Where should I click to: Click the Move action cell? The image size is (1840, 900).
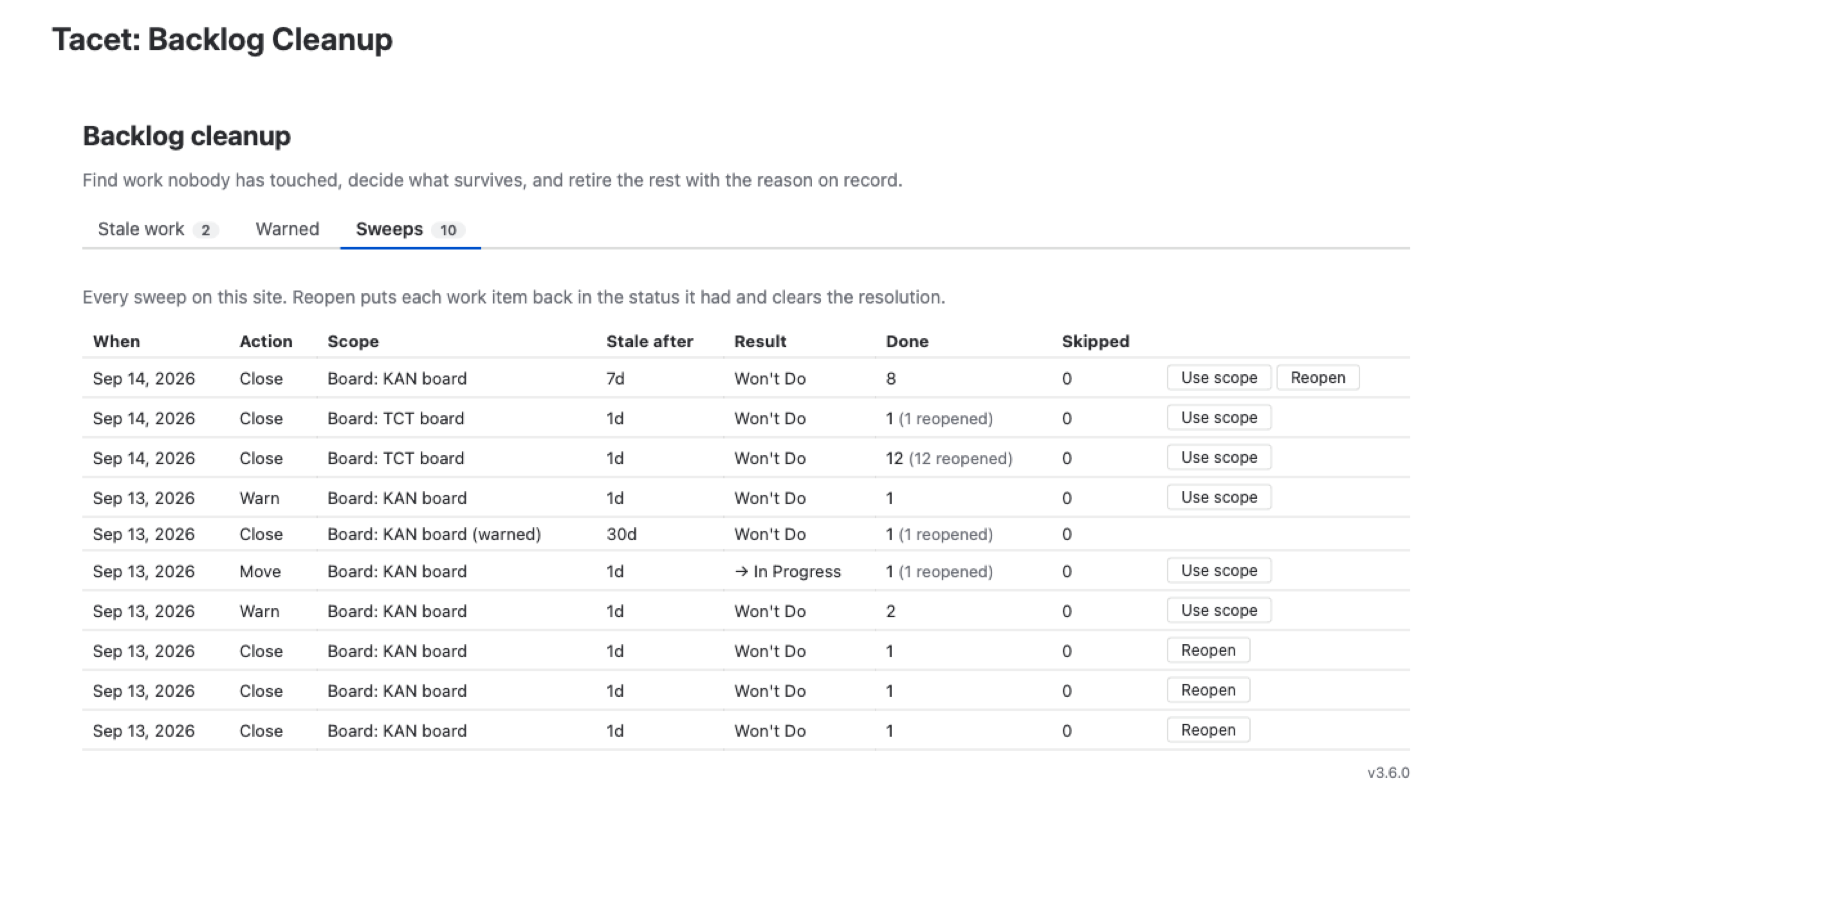pos(260,571)
